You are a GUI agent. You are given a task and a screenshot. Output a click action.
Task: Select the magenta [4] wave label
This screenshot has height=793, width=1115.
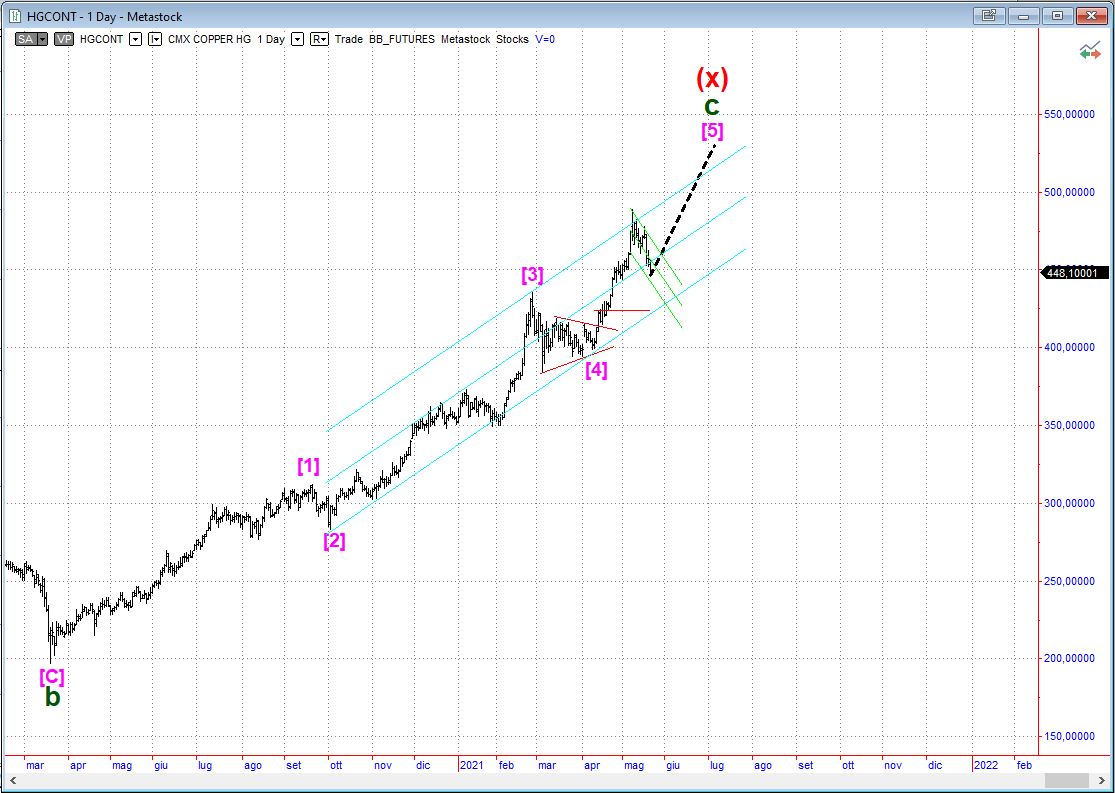(596, 370)
